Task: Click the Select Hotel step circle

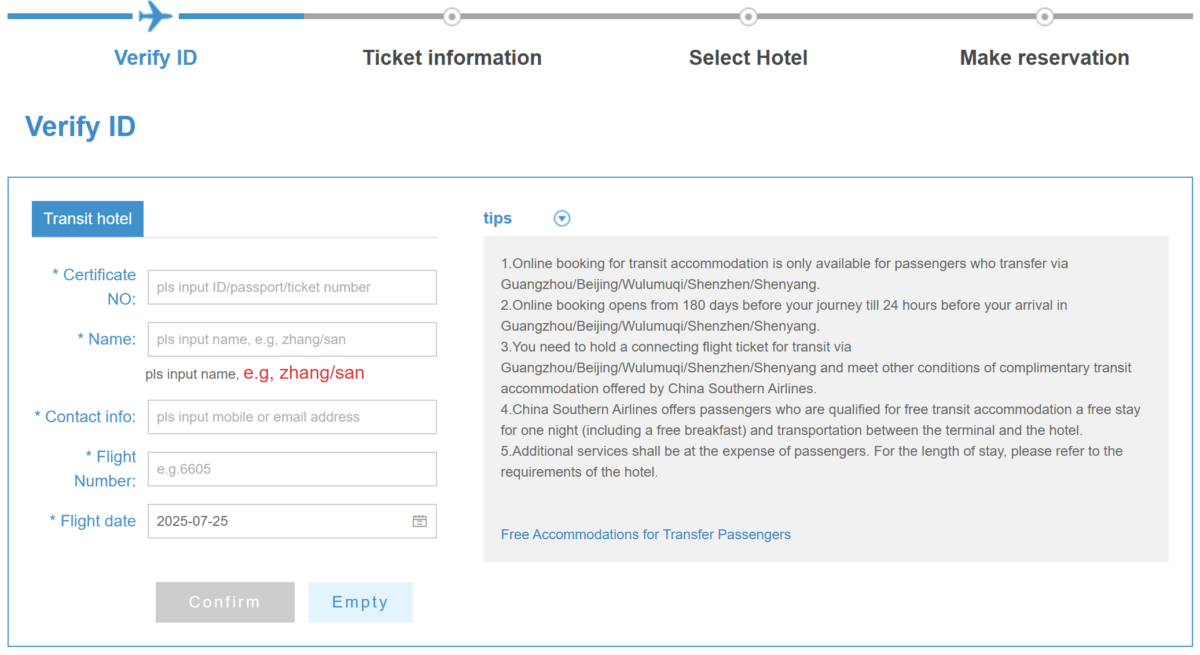Action: (x=748, y=16)
